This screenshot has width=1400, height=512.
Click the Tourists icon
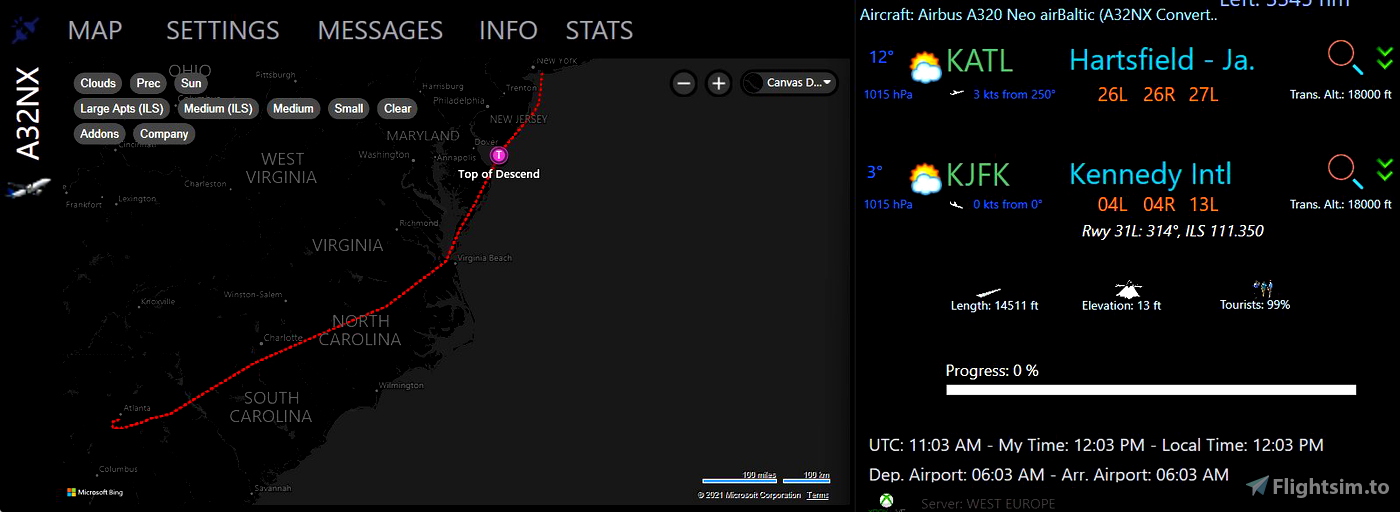[1261, 288]
